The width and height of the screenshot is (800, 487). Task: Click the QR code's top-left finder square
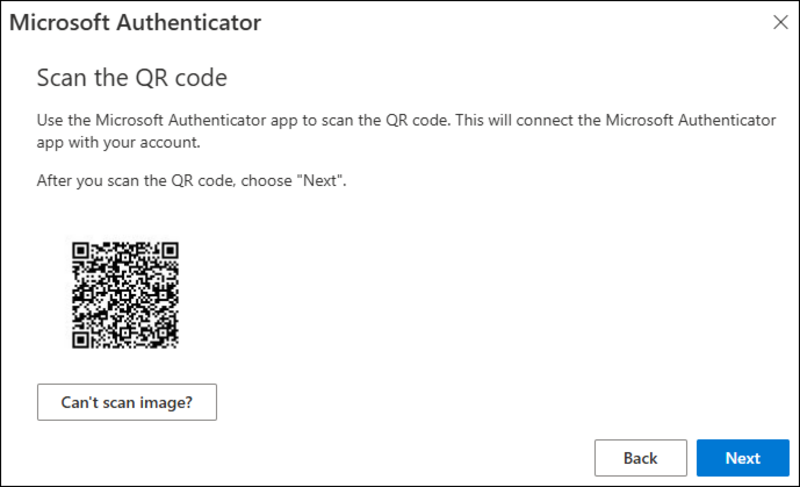pyautogui.click(x=81, y=251)
